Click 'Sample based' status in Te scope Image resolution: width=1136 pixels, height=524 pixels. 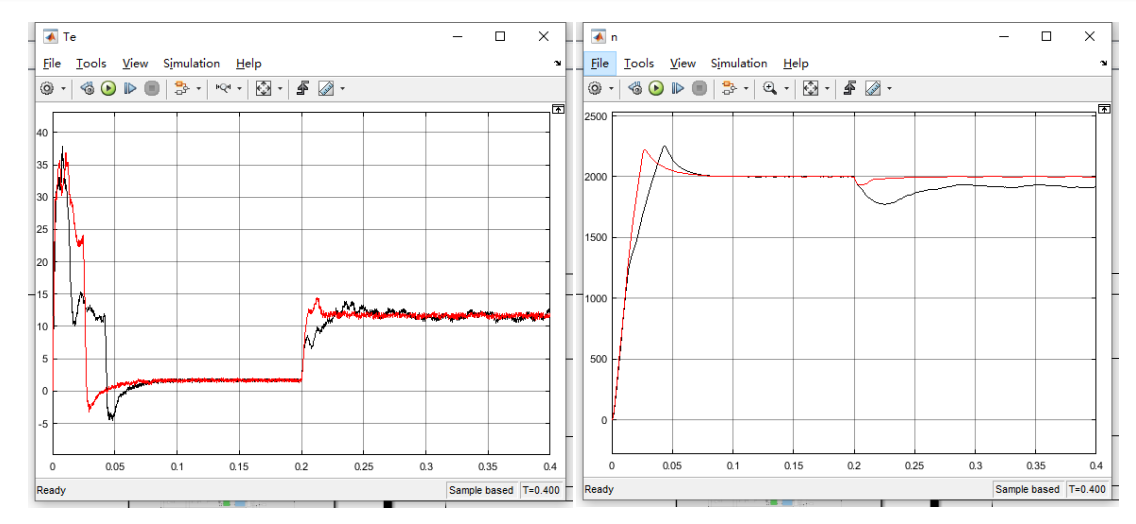(481, 491)
